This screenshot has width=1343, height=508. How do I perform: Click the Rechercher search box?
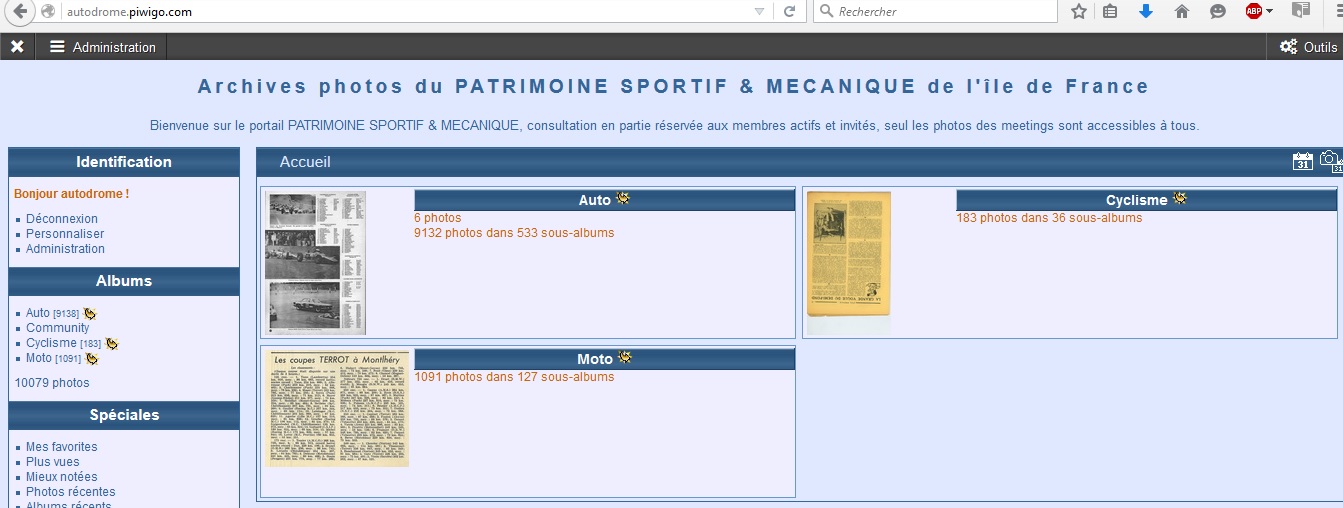point(935,12)
